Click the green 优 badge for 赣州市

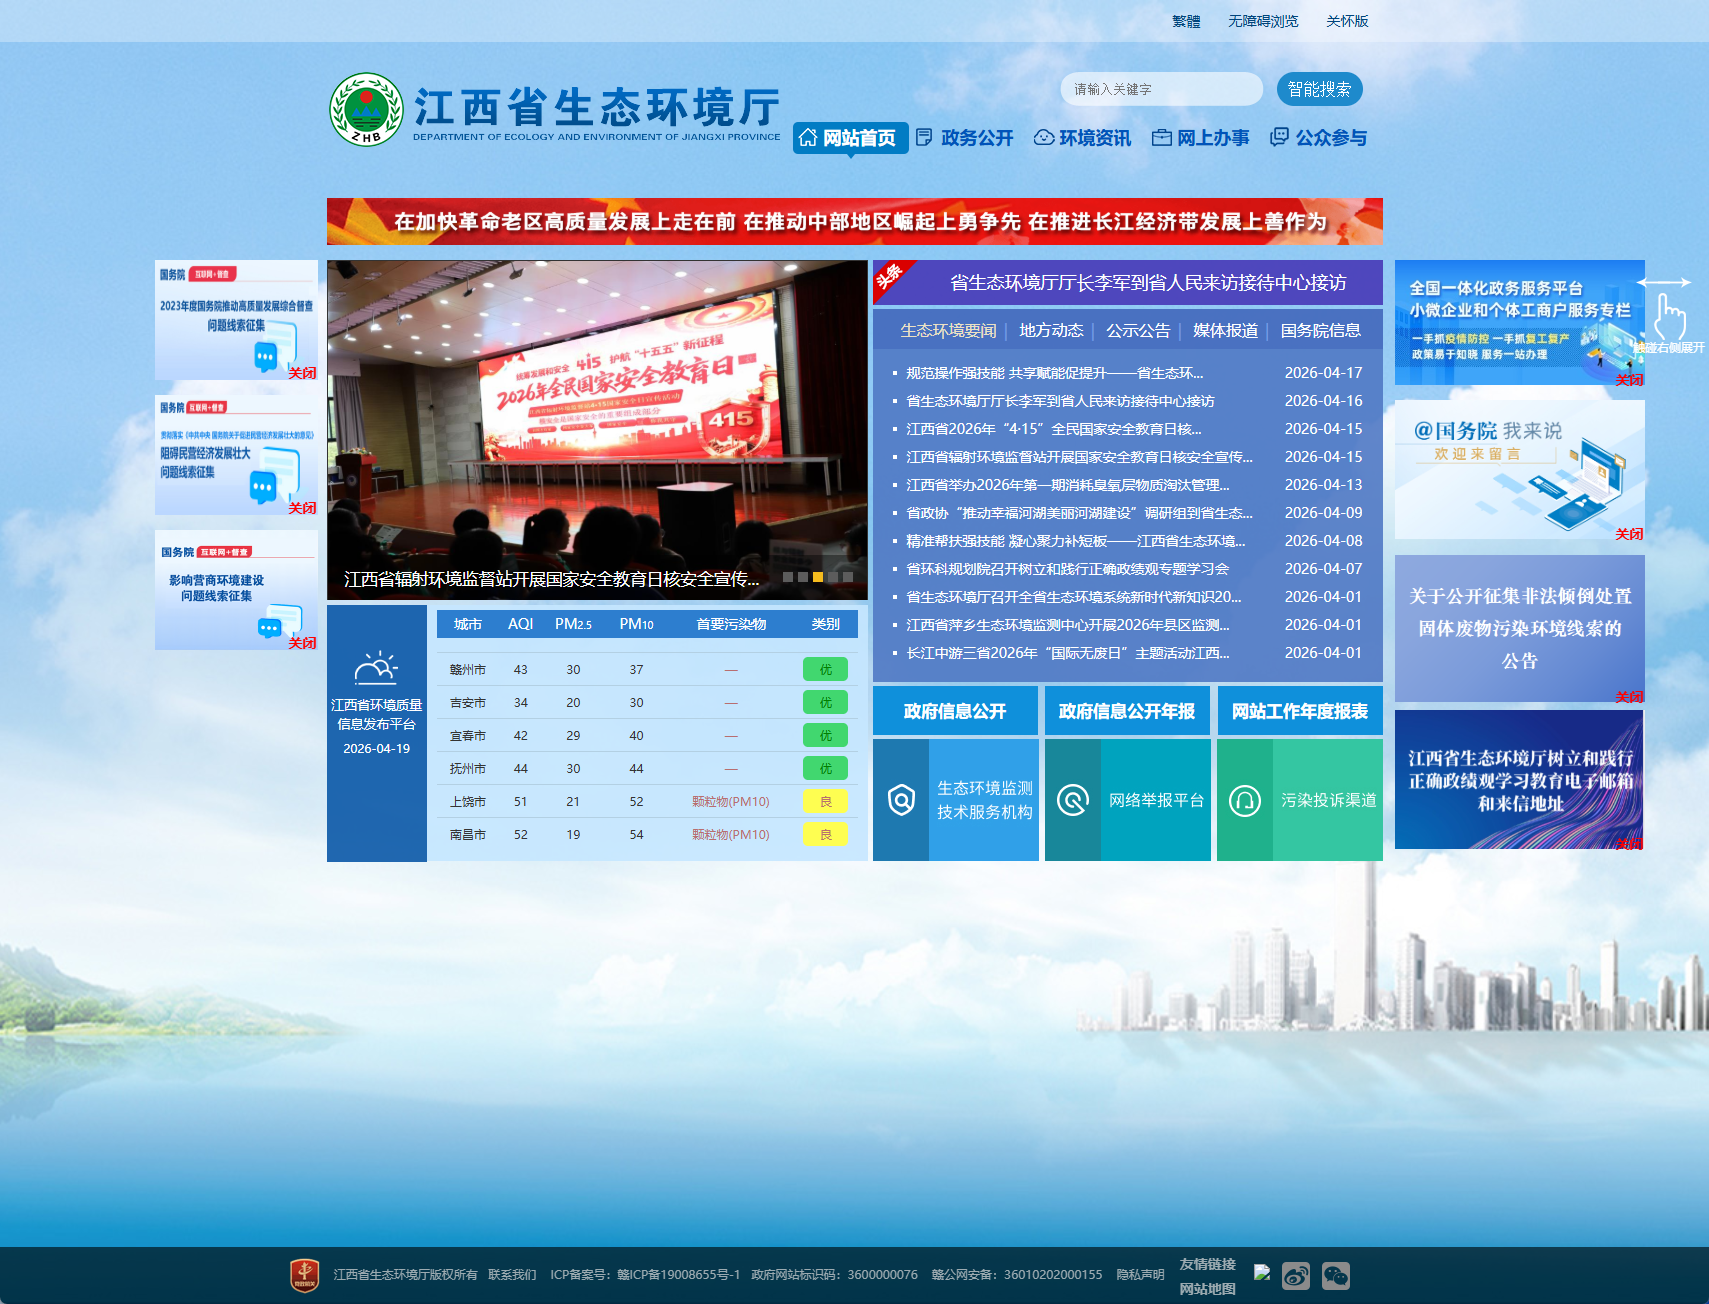coord(825,670)
